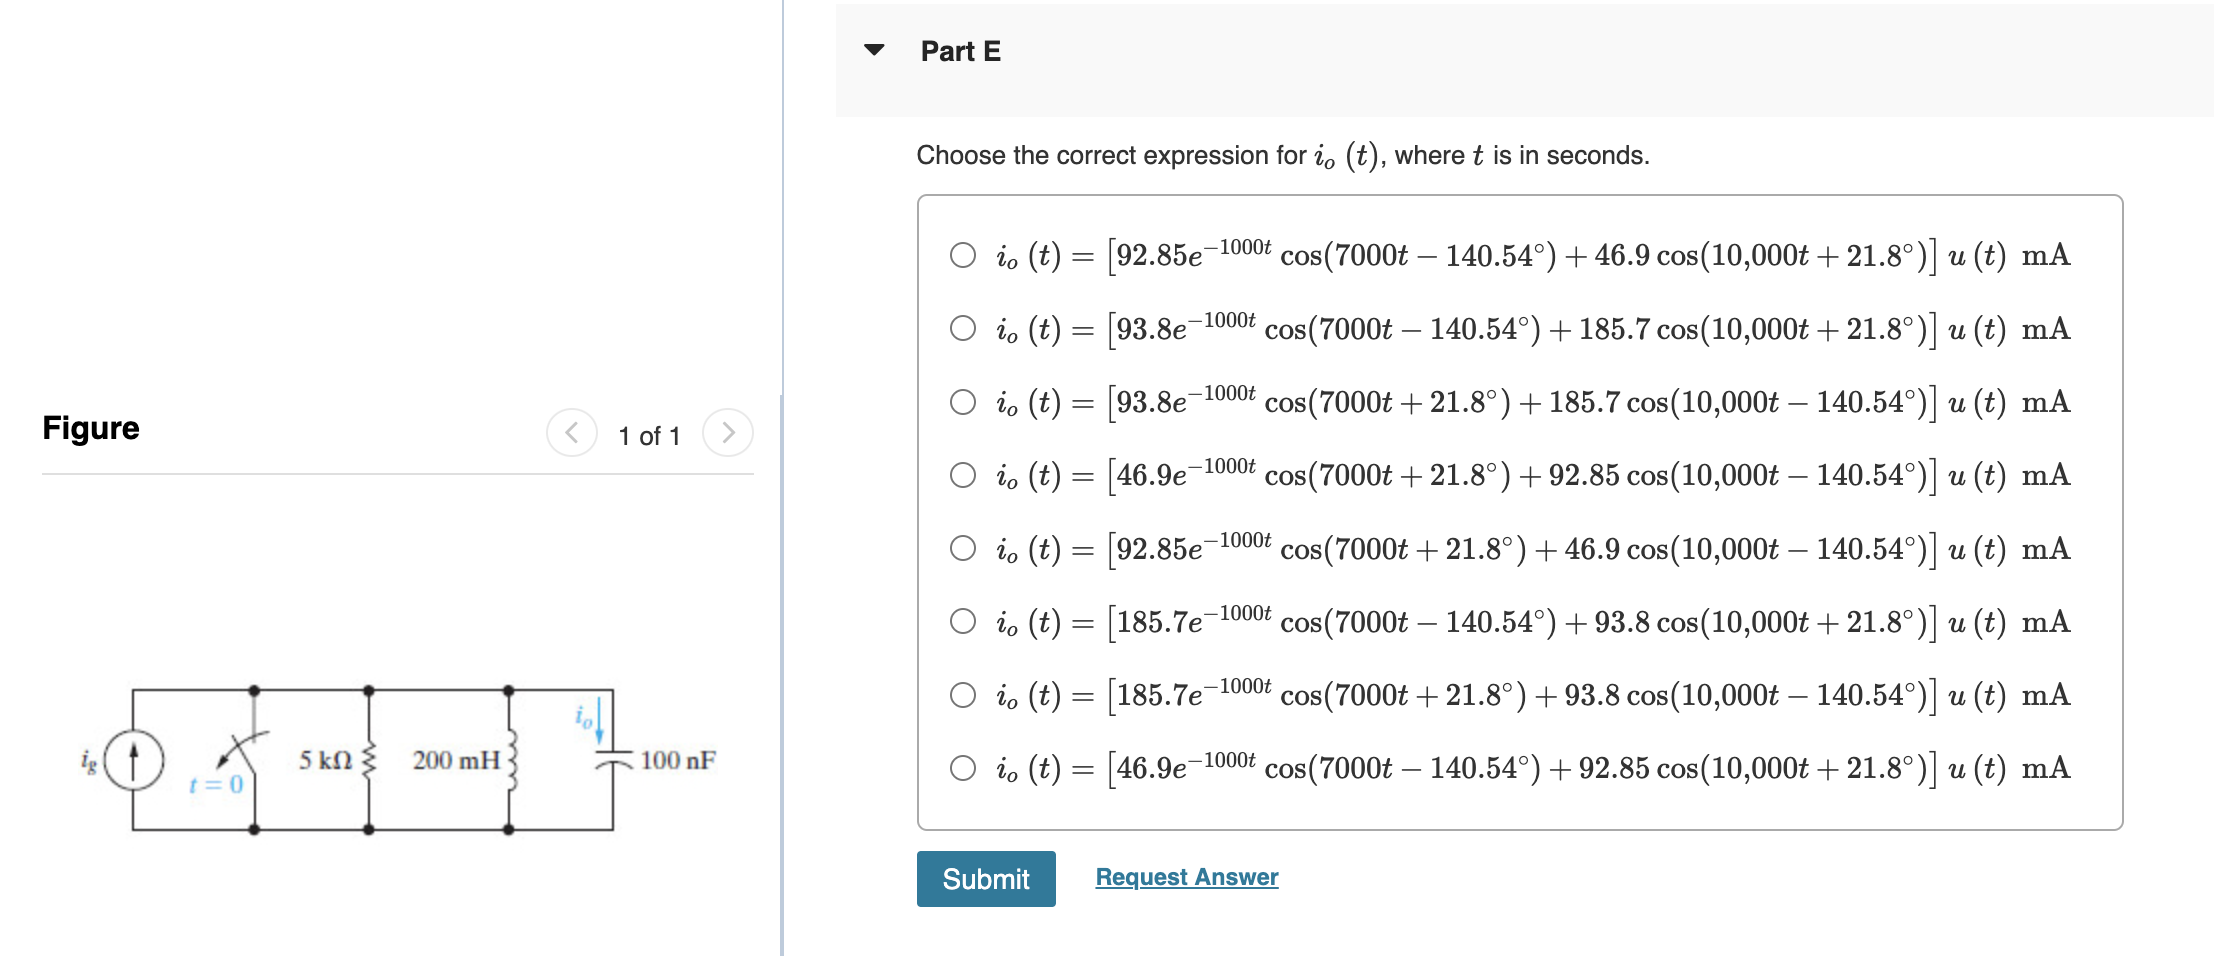Select the answer option starting with 46.9e with cos(7000t + 21.8°)
This screenshot has height=956, width=2214.
tap(962, 475)
